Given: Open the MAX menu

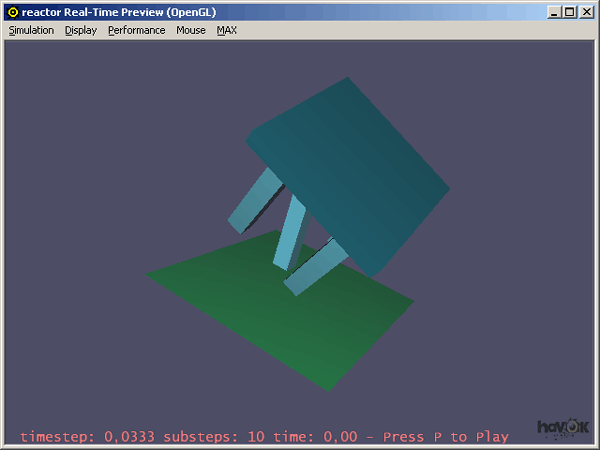Looking at the screenshot, I should coord(227,30).
